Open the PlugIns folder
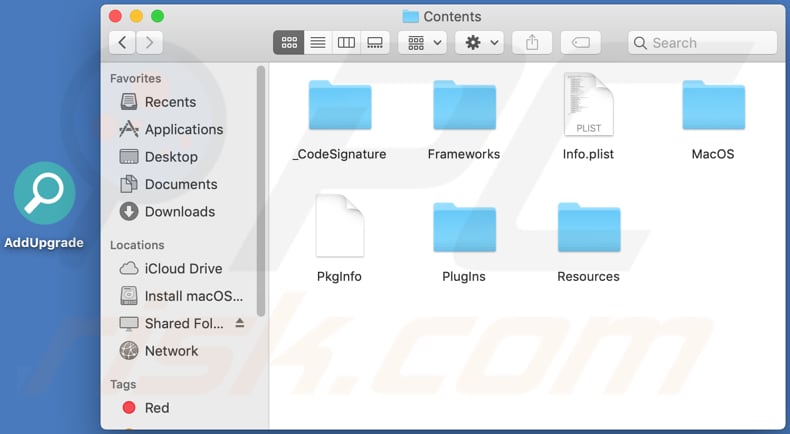The height and width of the screenshot is (434, 790). tap(464, 228)
